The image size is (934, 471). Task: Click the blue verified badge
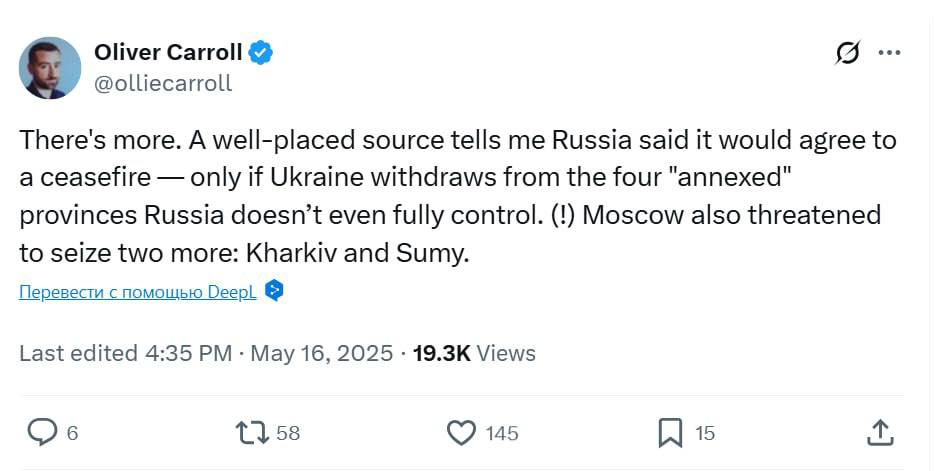(x=261, y=52)
